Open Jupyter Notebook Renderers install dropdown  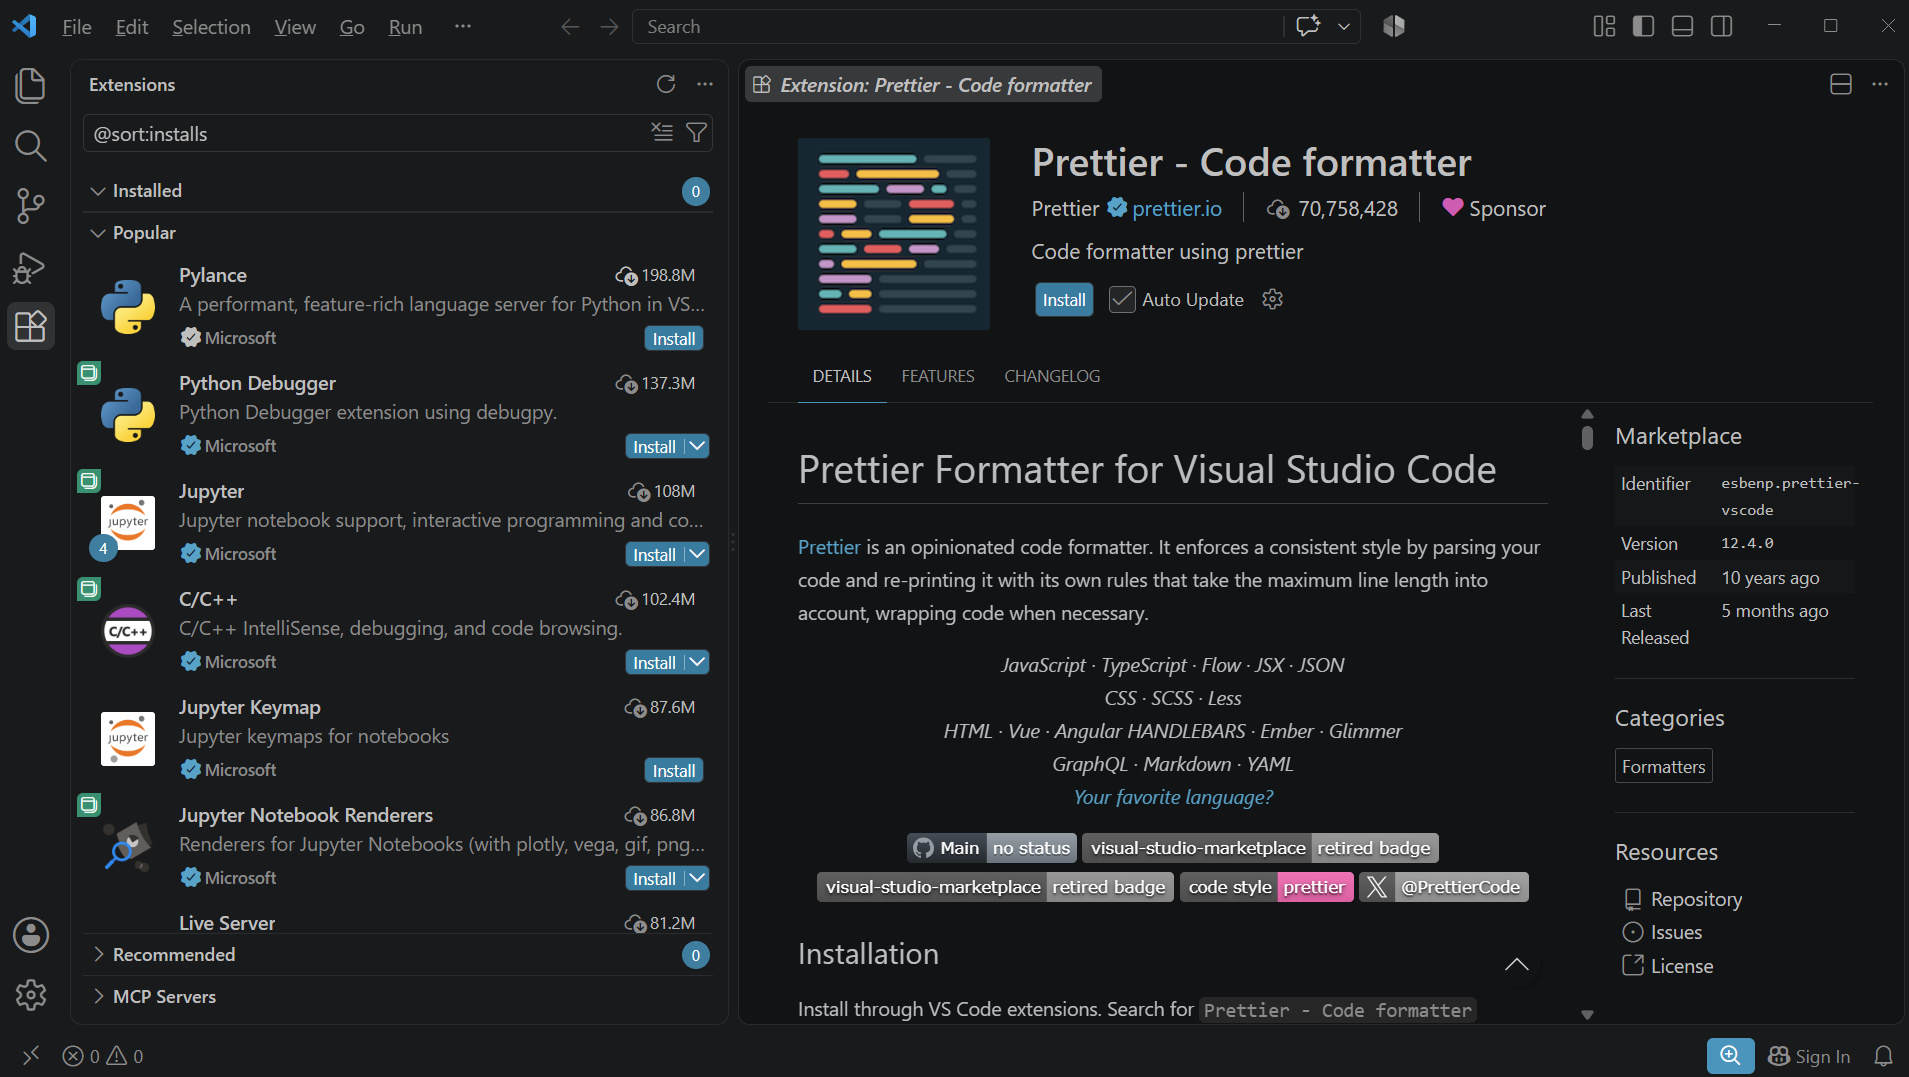(x=697, y=878)
